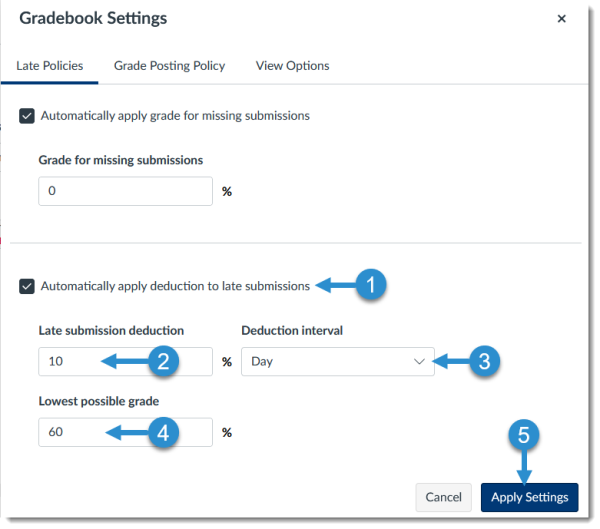This screenshot has width=600, height=529.
Task: Close the Gradebook Settings dialog
Action: click(x=561, y=19)
